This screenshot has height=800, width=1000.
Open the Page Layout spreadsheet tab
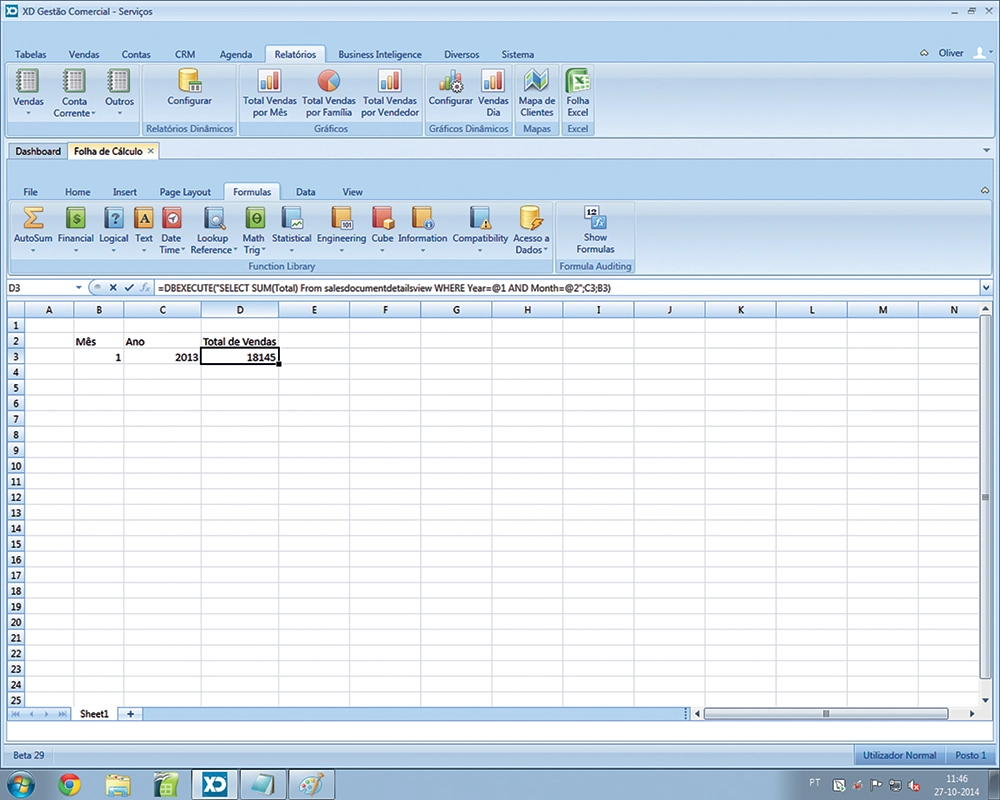pos(185,192)
